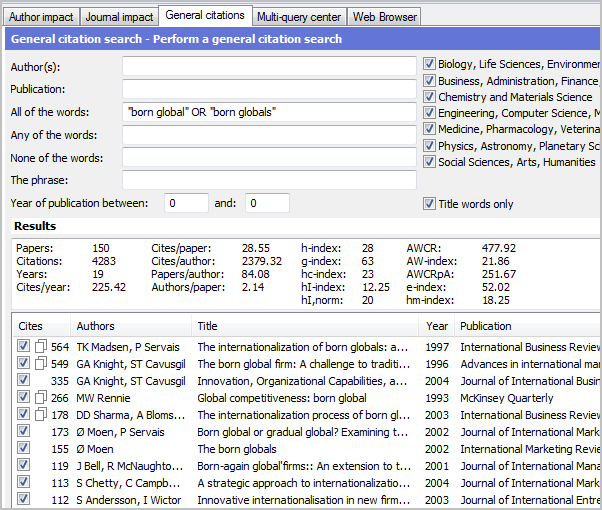Sort results by the Title column header
Image resolution: width=602 pixels, height=510 pixels.
pos(305,326)
